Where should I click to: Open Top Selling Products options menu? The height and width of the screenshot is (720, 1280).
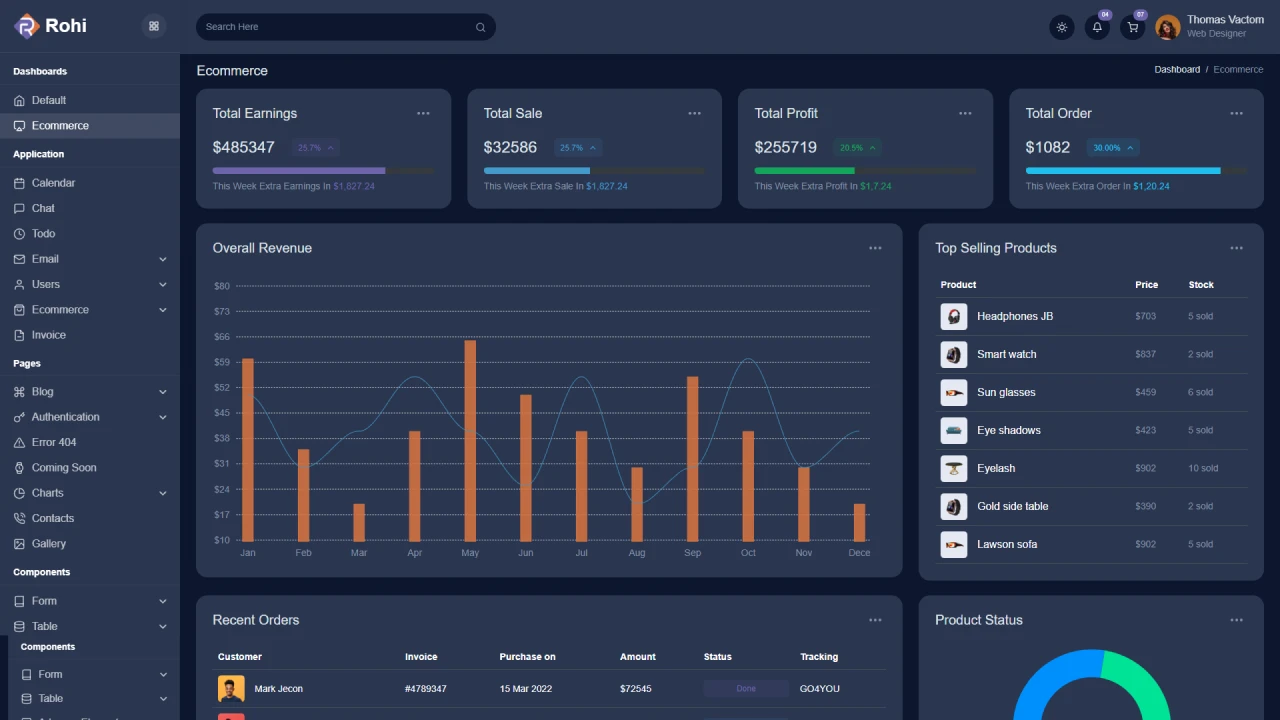[x=1236, y=248]
